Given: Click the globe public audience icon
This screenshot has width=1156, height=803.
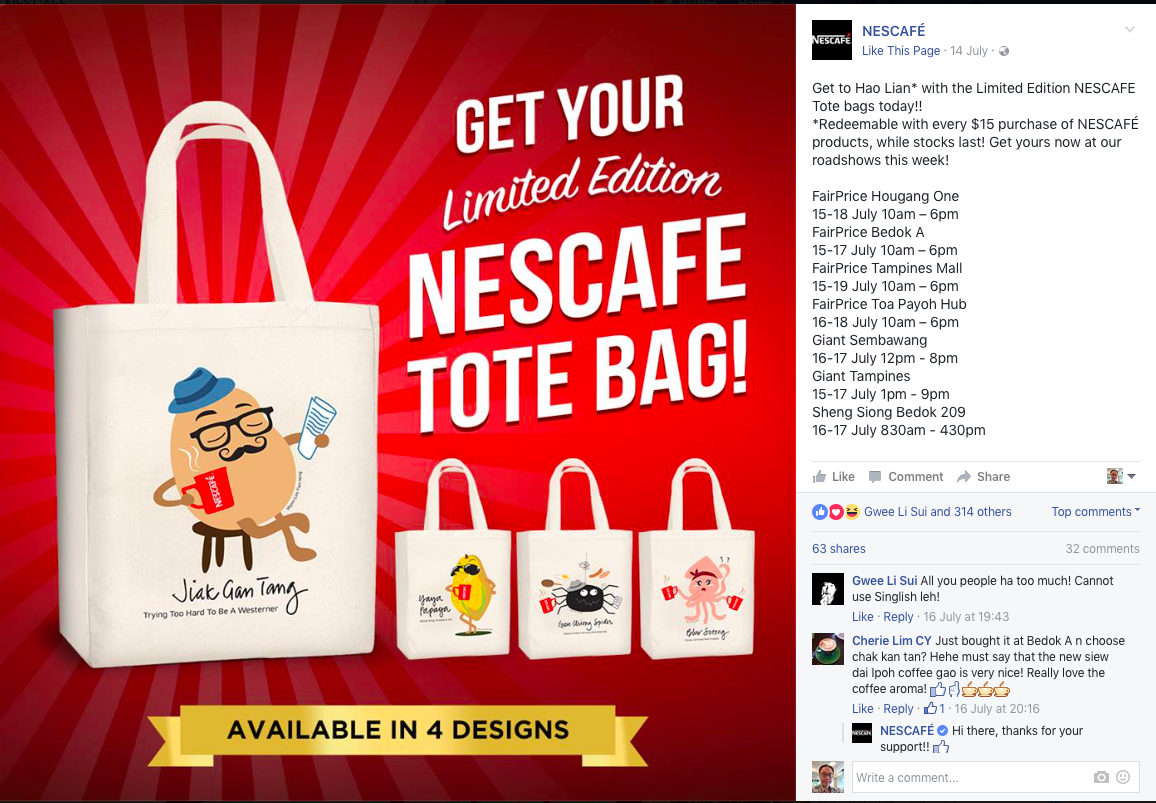Looking at the screenshot, I should (1003, 51).
